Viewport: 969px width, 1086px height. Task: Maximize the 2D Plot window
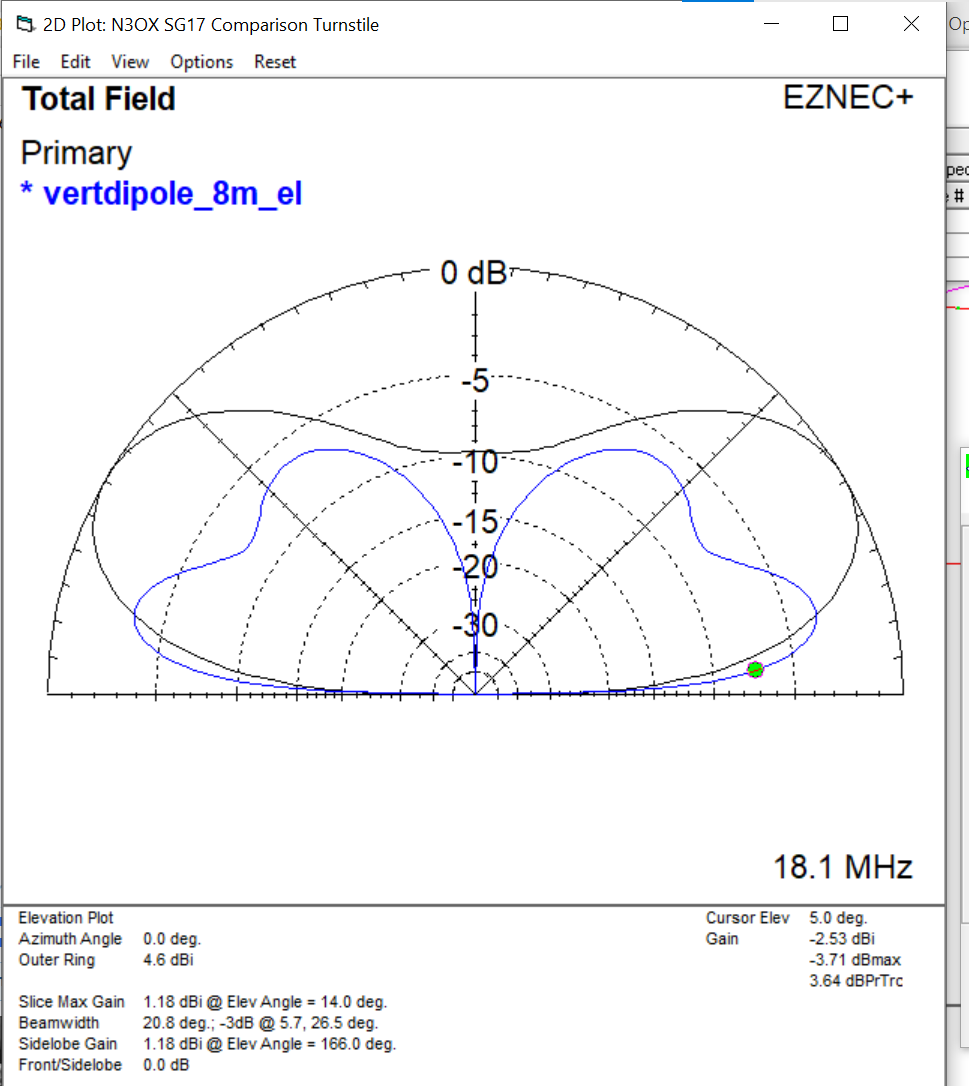point(840,25)
